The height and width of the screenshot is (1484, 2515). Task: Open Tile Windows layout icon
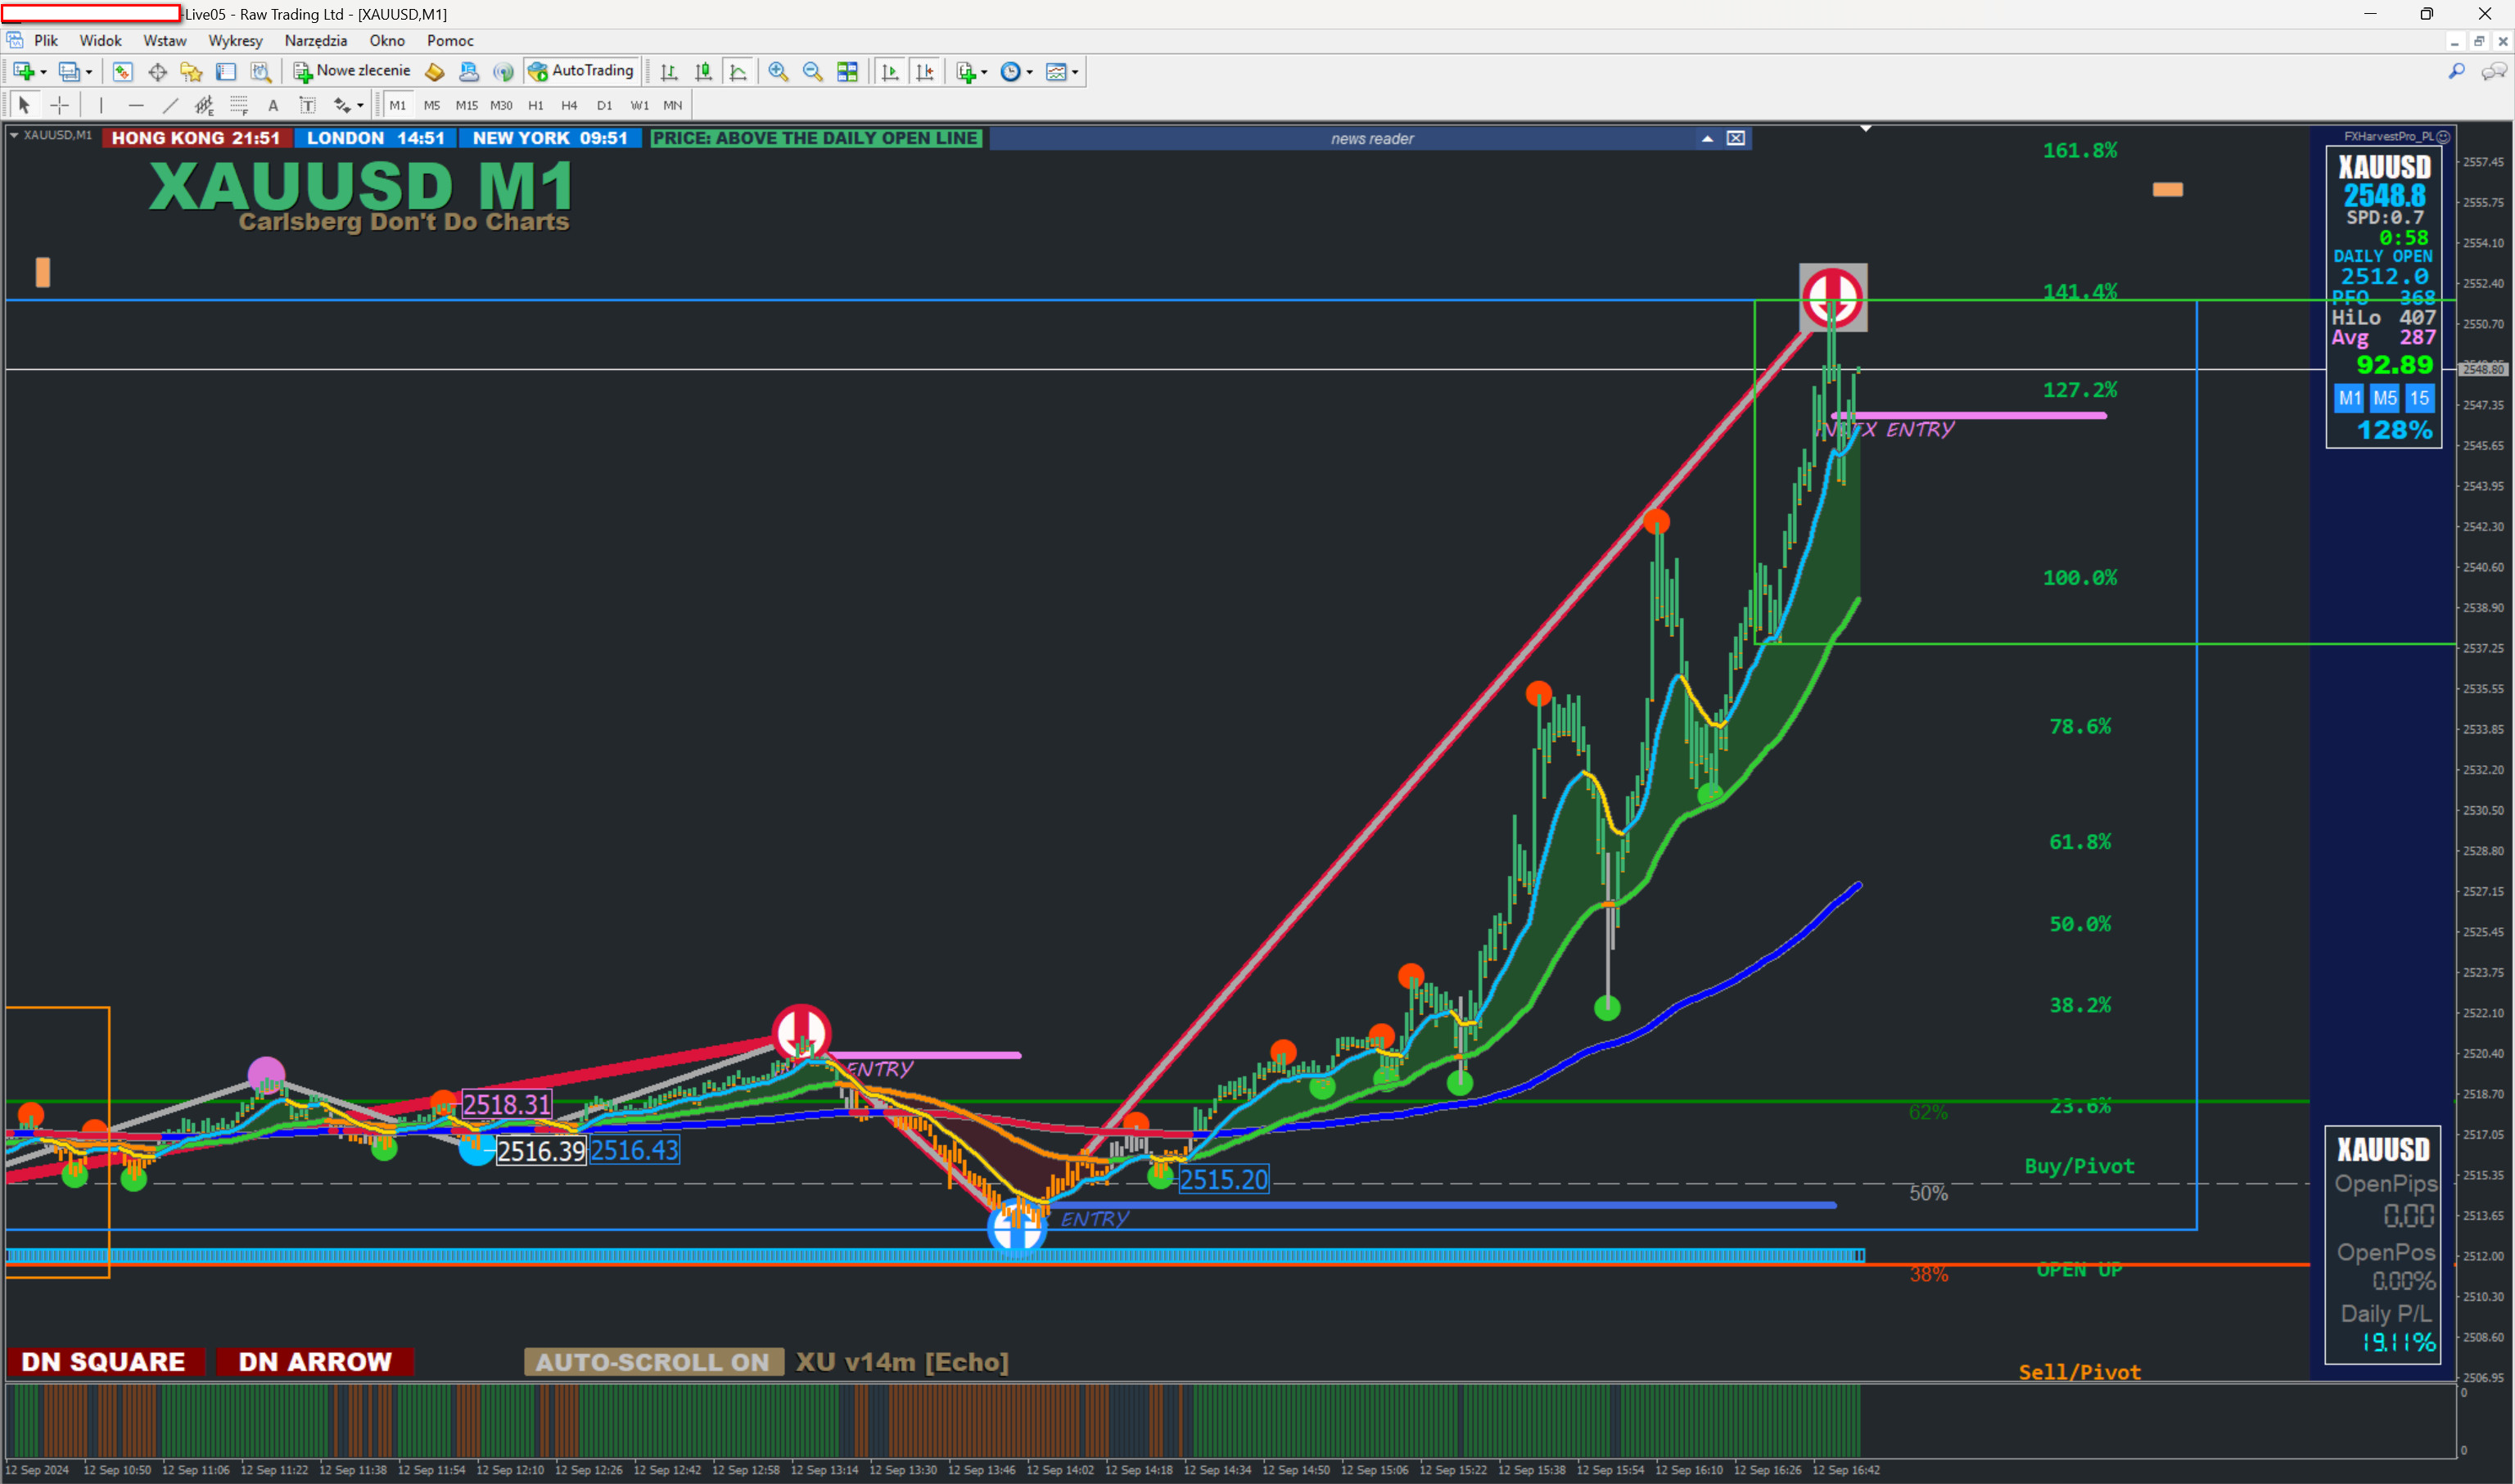(847, 72)
